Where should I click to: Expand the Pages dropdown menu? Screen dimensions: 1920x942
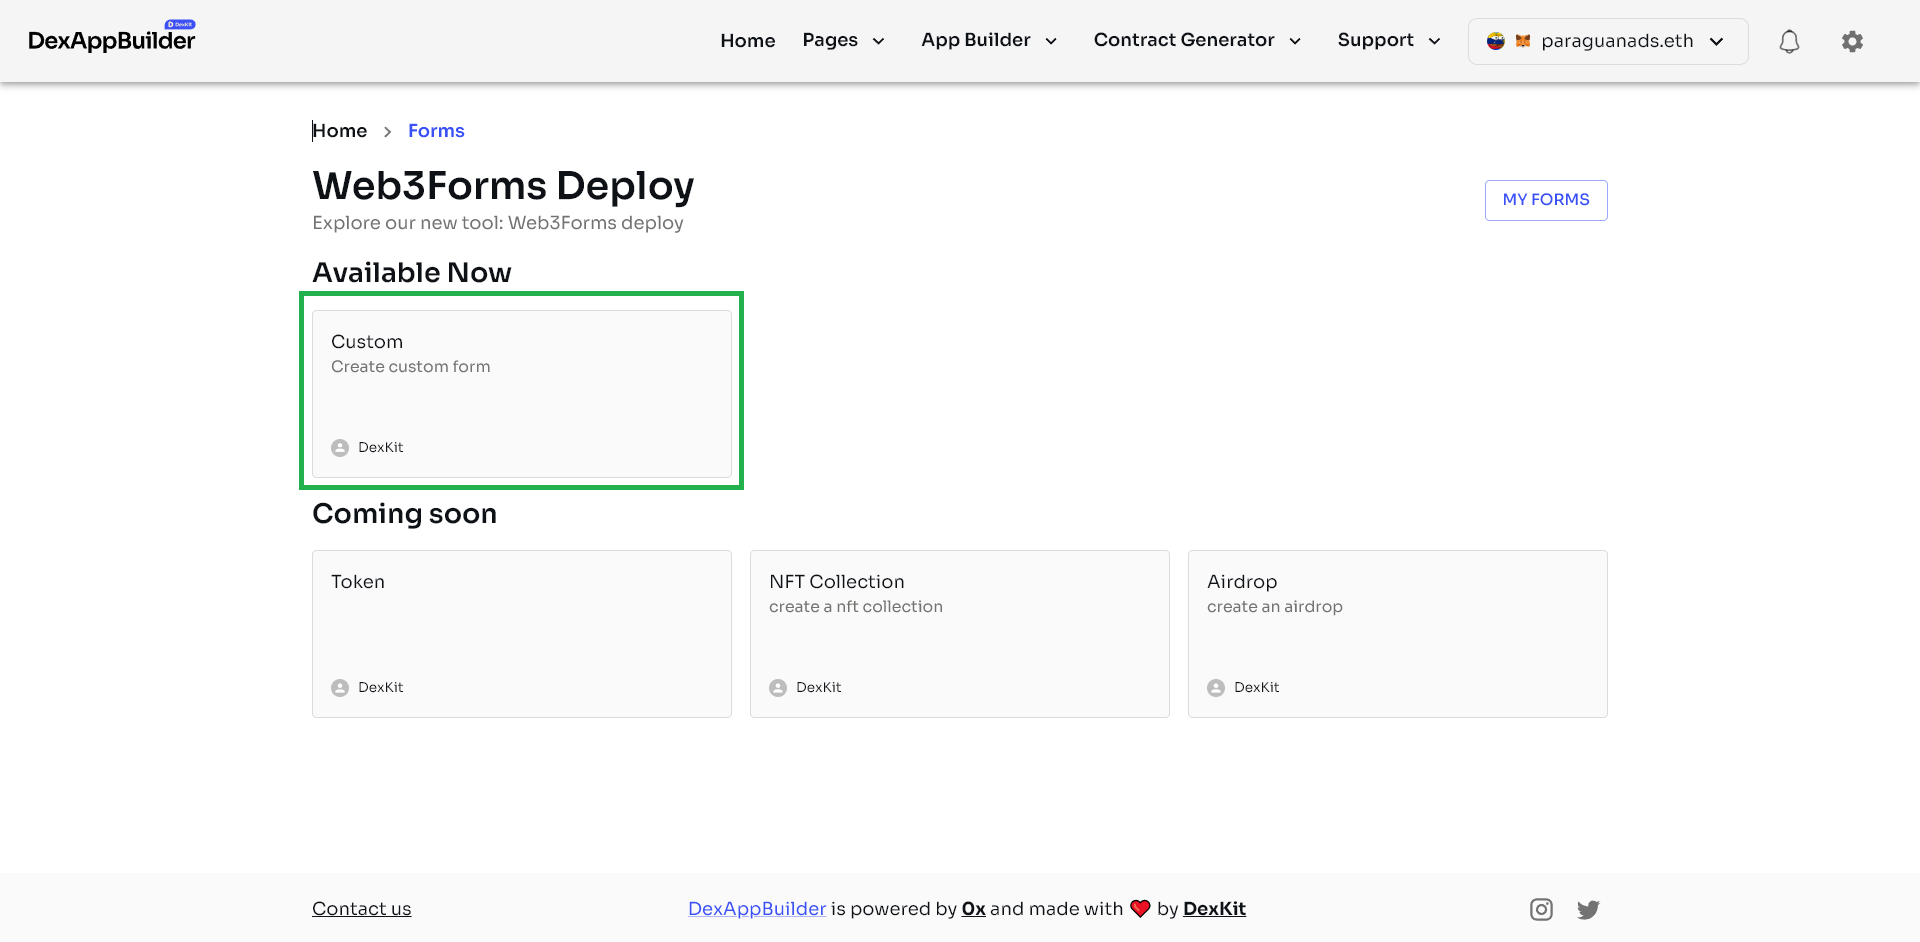pos(843,40)
